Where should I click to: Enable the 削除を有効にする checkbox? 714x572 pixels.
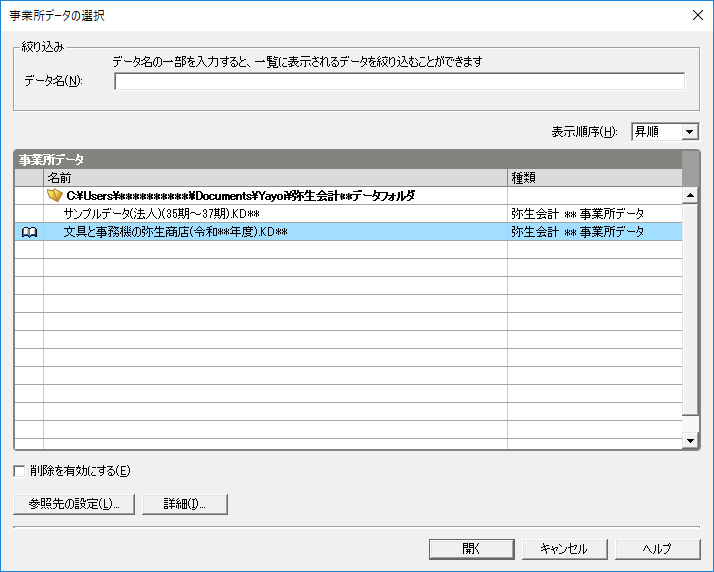pyautogui.click(x=19, y=471)
